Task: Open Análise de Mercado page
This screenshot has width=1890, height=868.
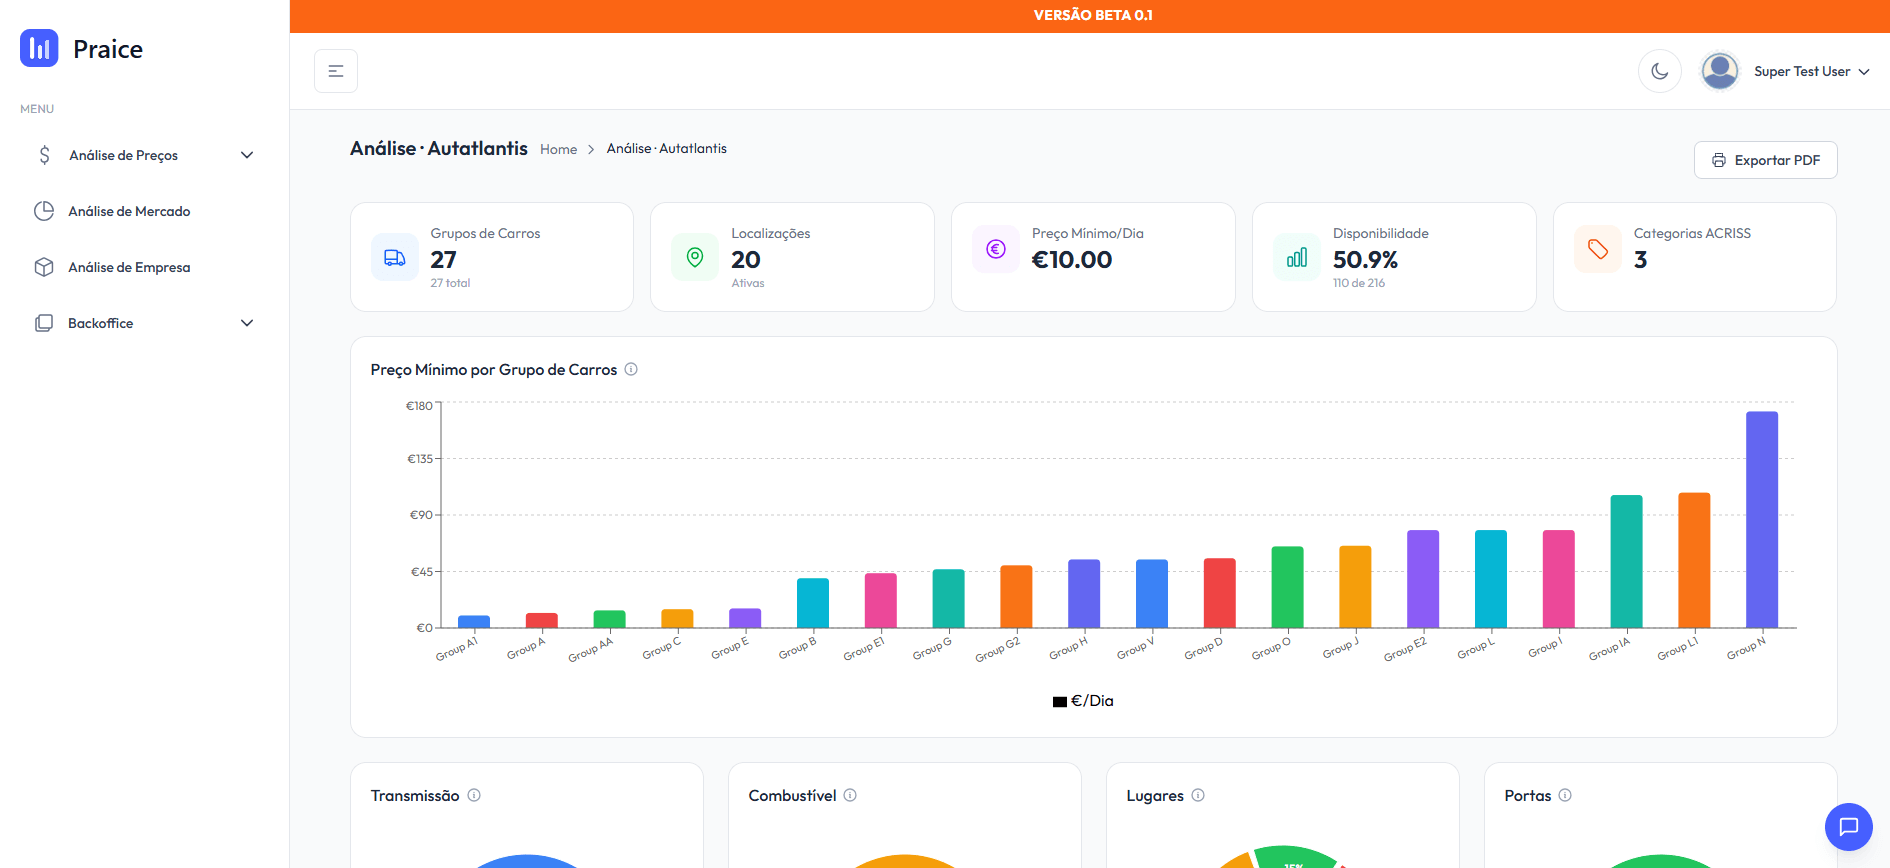Action: tap(129, 211)
